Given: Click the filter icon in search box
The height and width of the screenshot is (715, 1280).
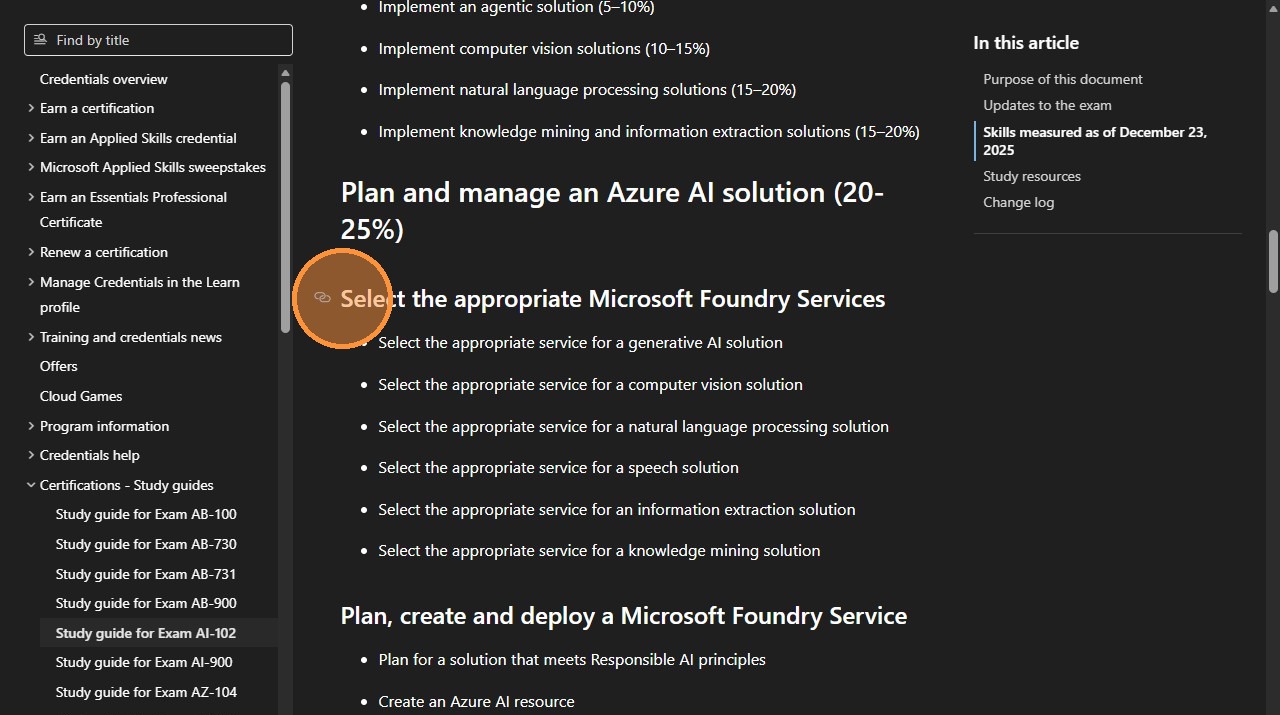Looking at the screenshot, I should (40, 40).
